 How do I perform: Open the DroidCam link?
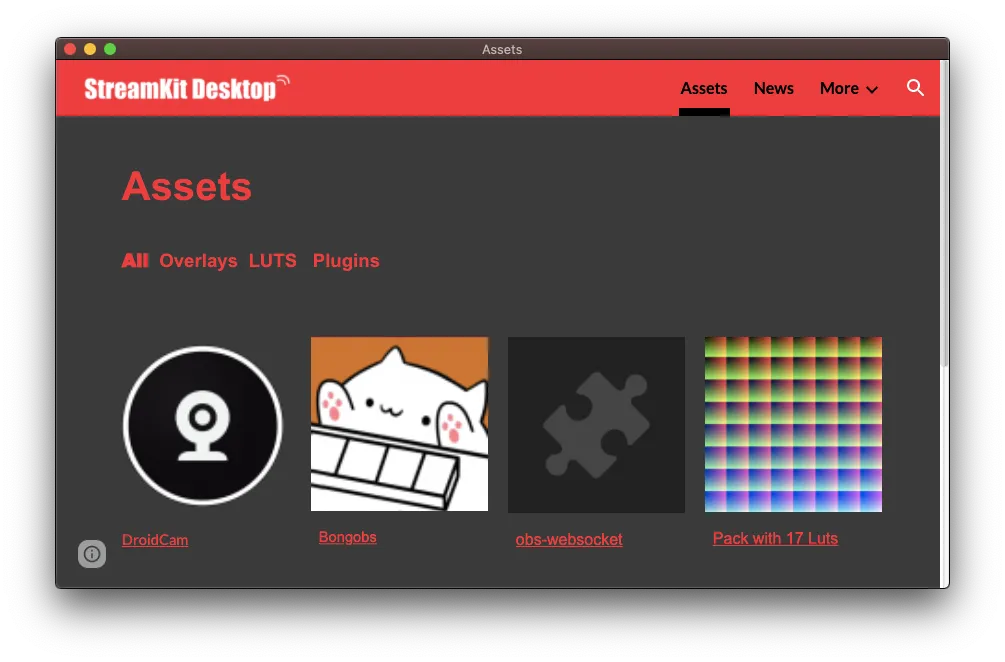155,539
